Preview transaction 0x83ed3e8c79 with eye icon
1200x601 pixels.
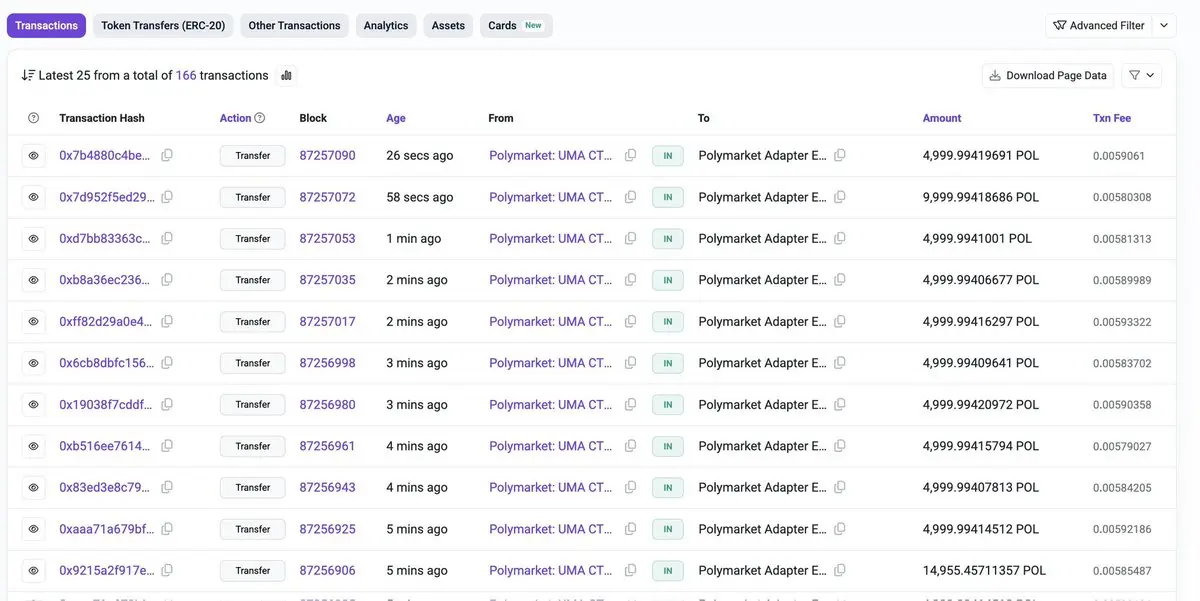[x=33, y=488]
